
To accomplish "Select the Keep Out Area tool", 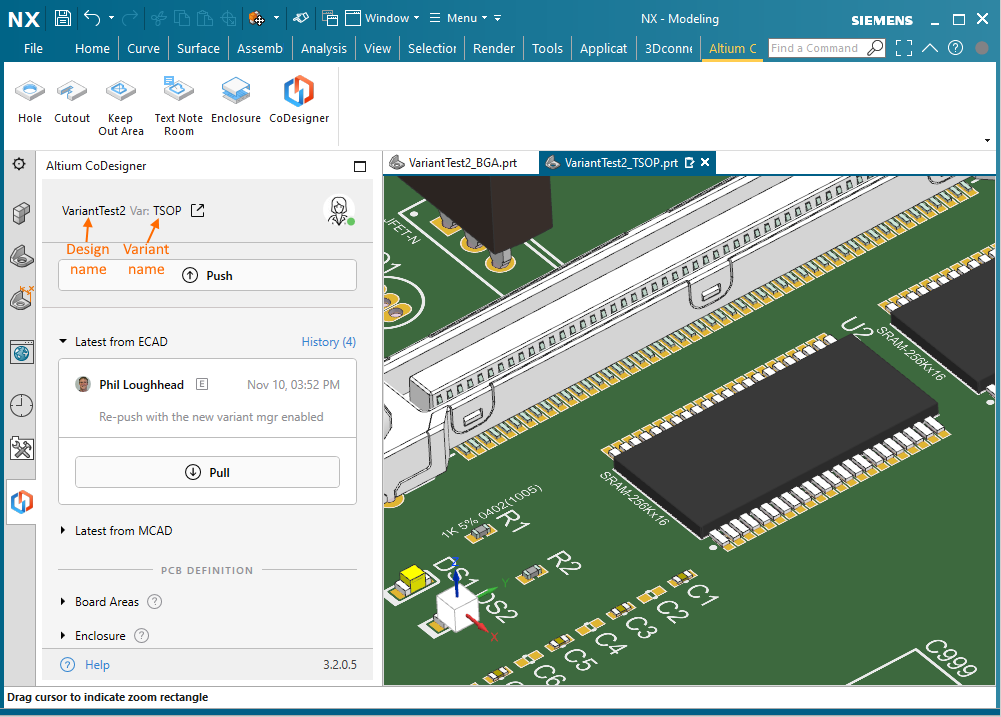I will pyautogui.click(x=121, y=106).
